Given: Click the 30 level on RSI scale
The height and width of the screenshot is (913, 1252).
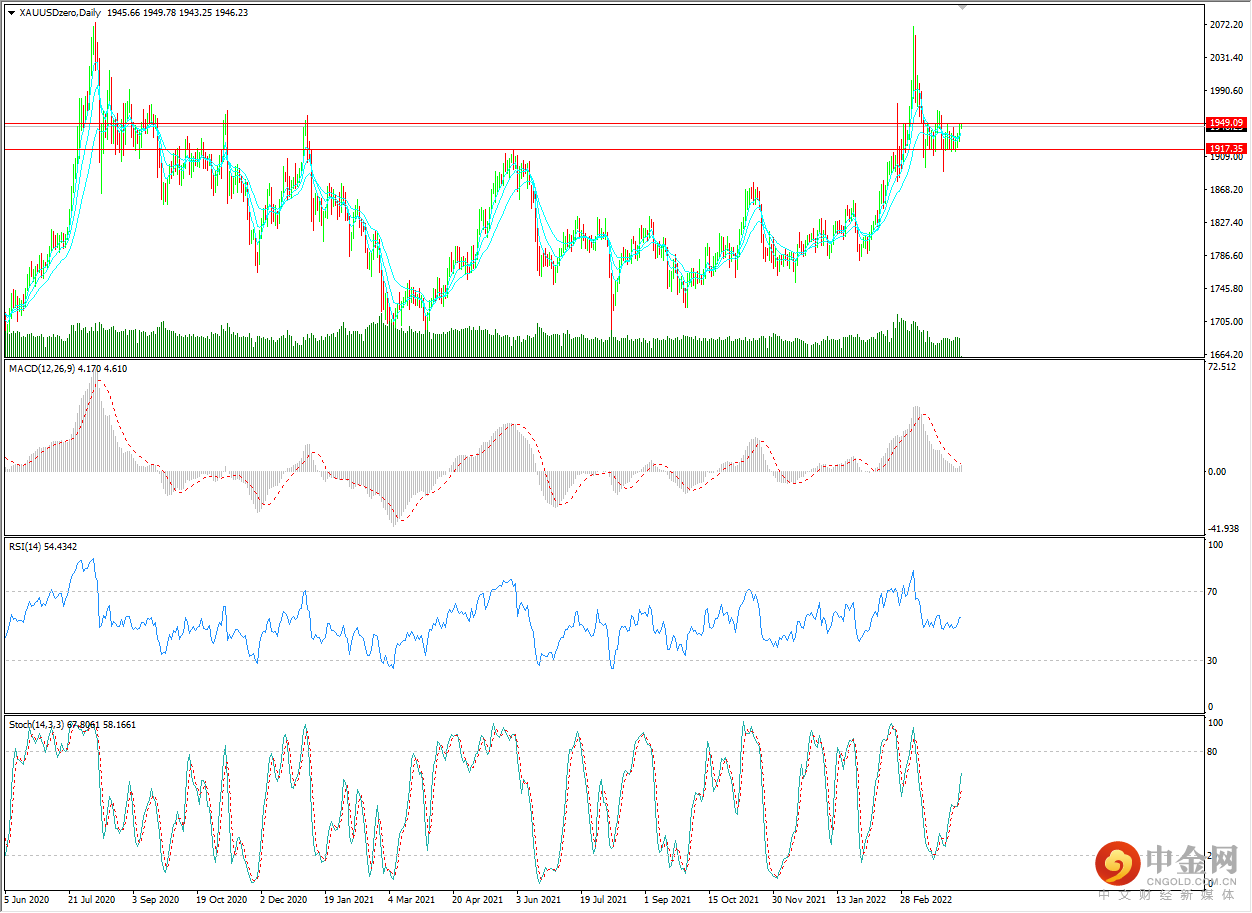Looking at the screenshot, I should [x=1214, y=660].
